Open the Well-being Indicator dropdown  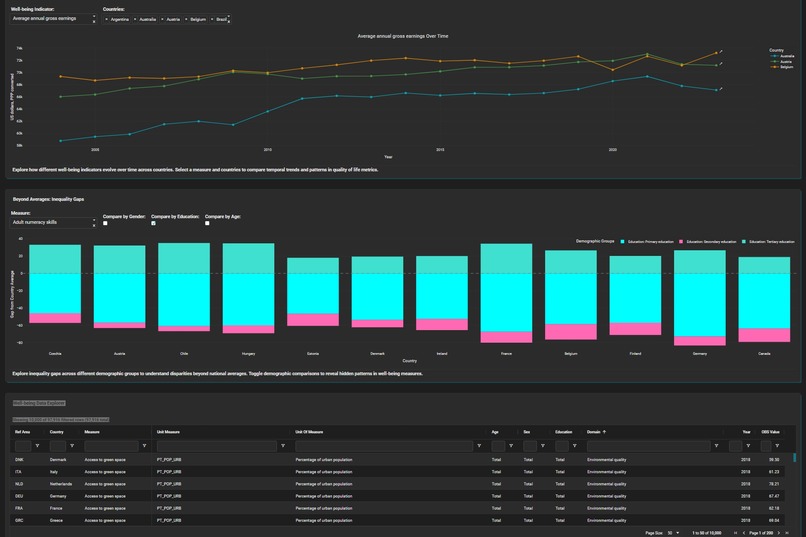(53, 19)
